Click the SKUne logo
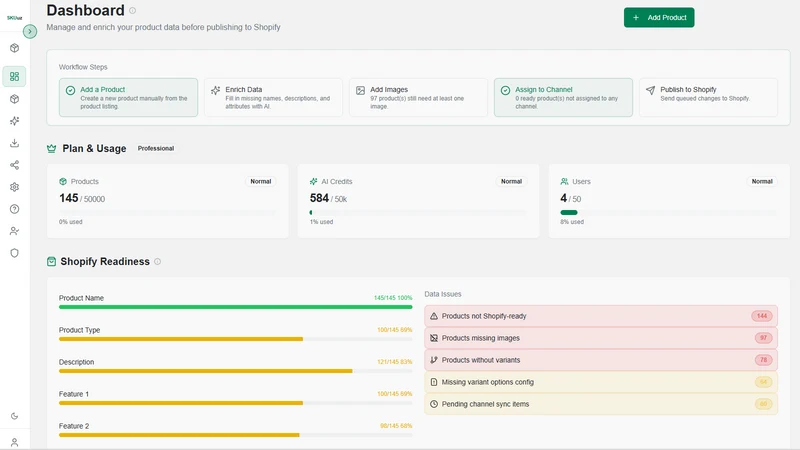 [x=14, y=17]
